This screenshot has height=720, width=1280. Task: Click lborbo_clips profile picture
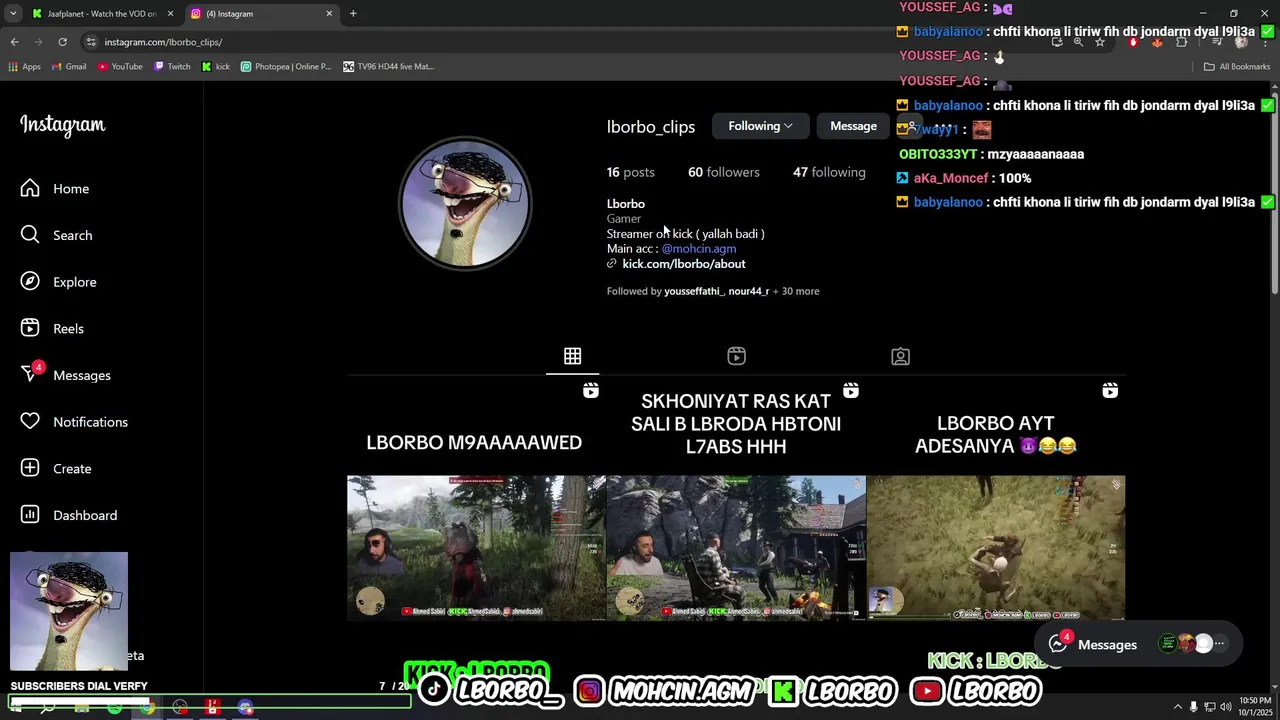[x=465, y=204]
